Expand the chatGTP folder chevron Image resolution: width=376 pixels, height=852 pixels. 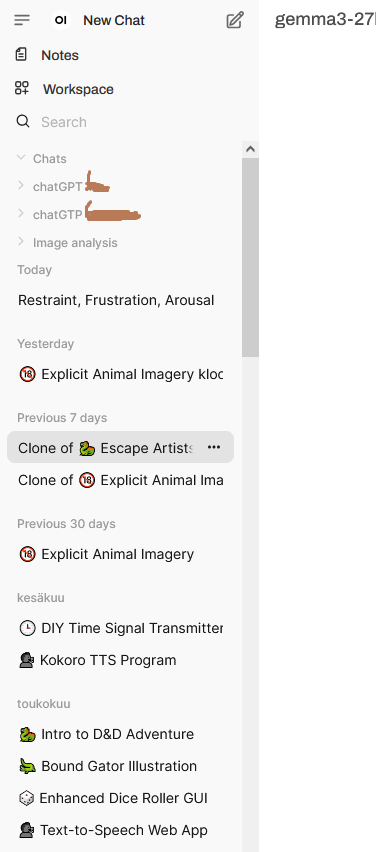pos(21,214)
